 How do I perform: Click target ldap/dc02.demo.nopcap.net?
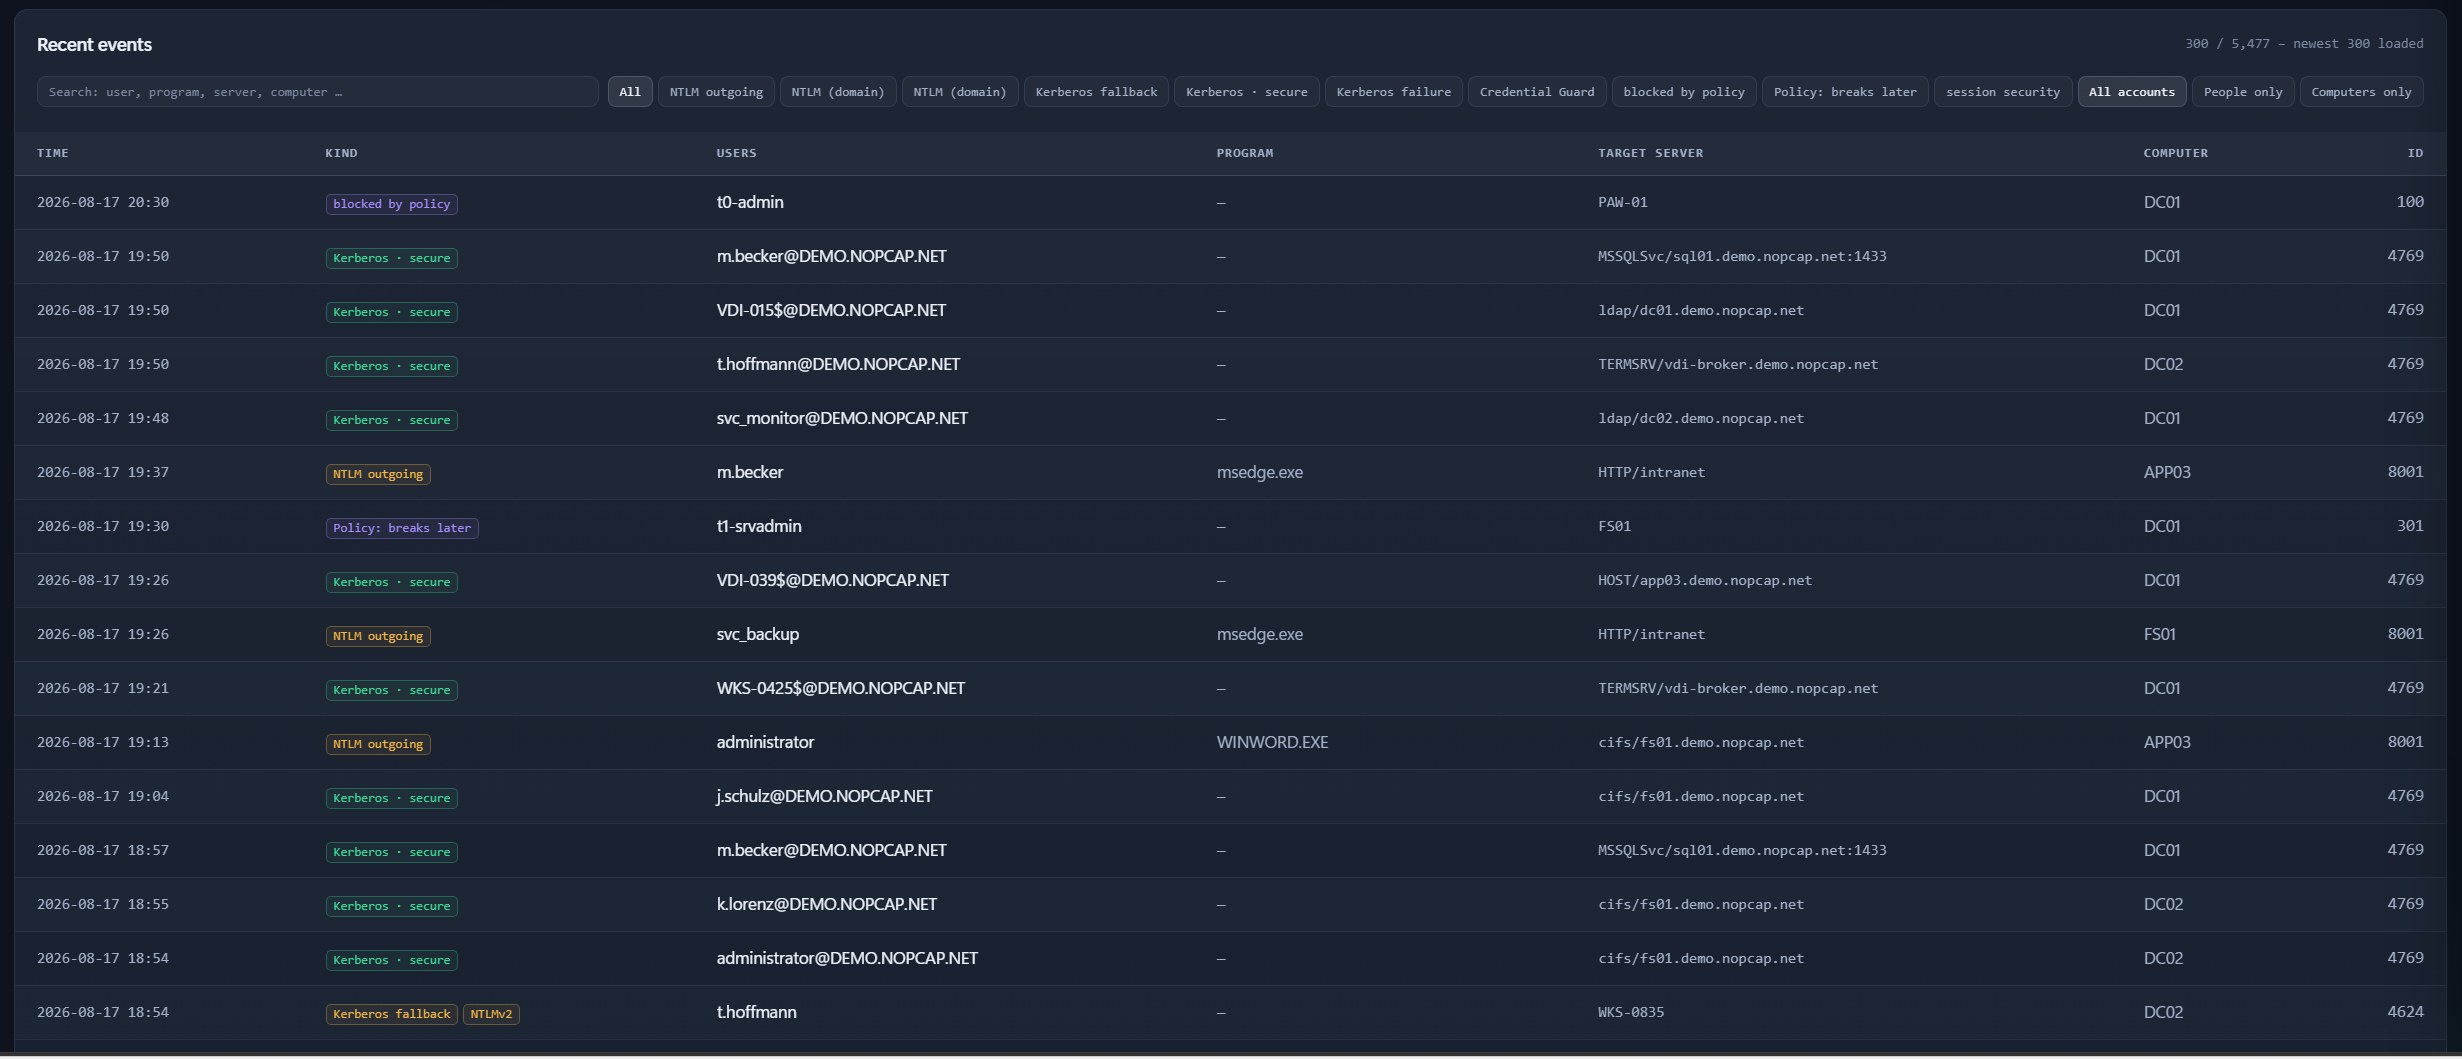click(x=1701, y=418)
